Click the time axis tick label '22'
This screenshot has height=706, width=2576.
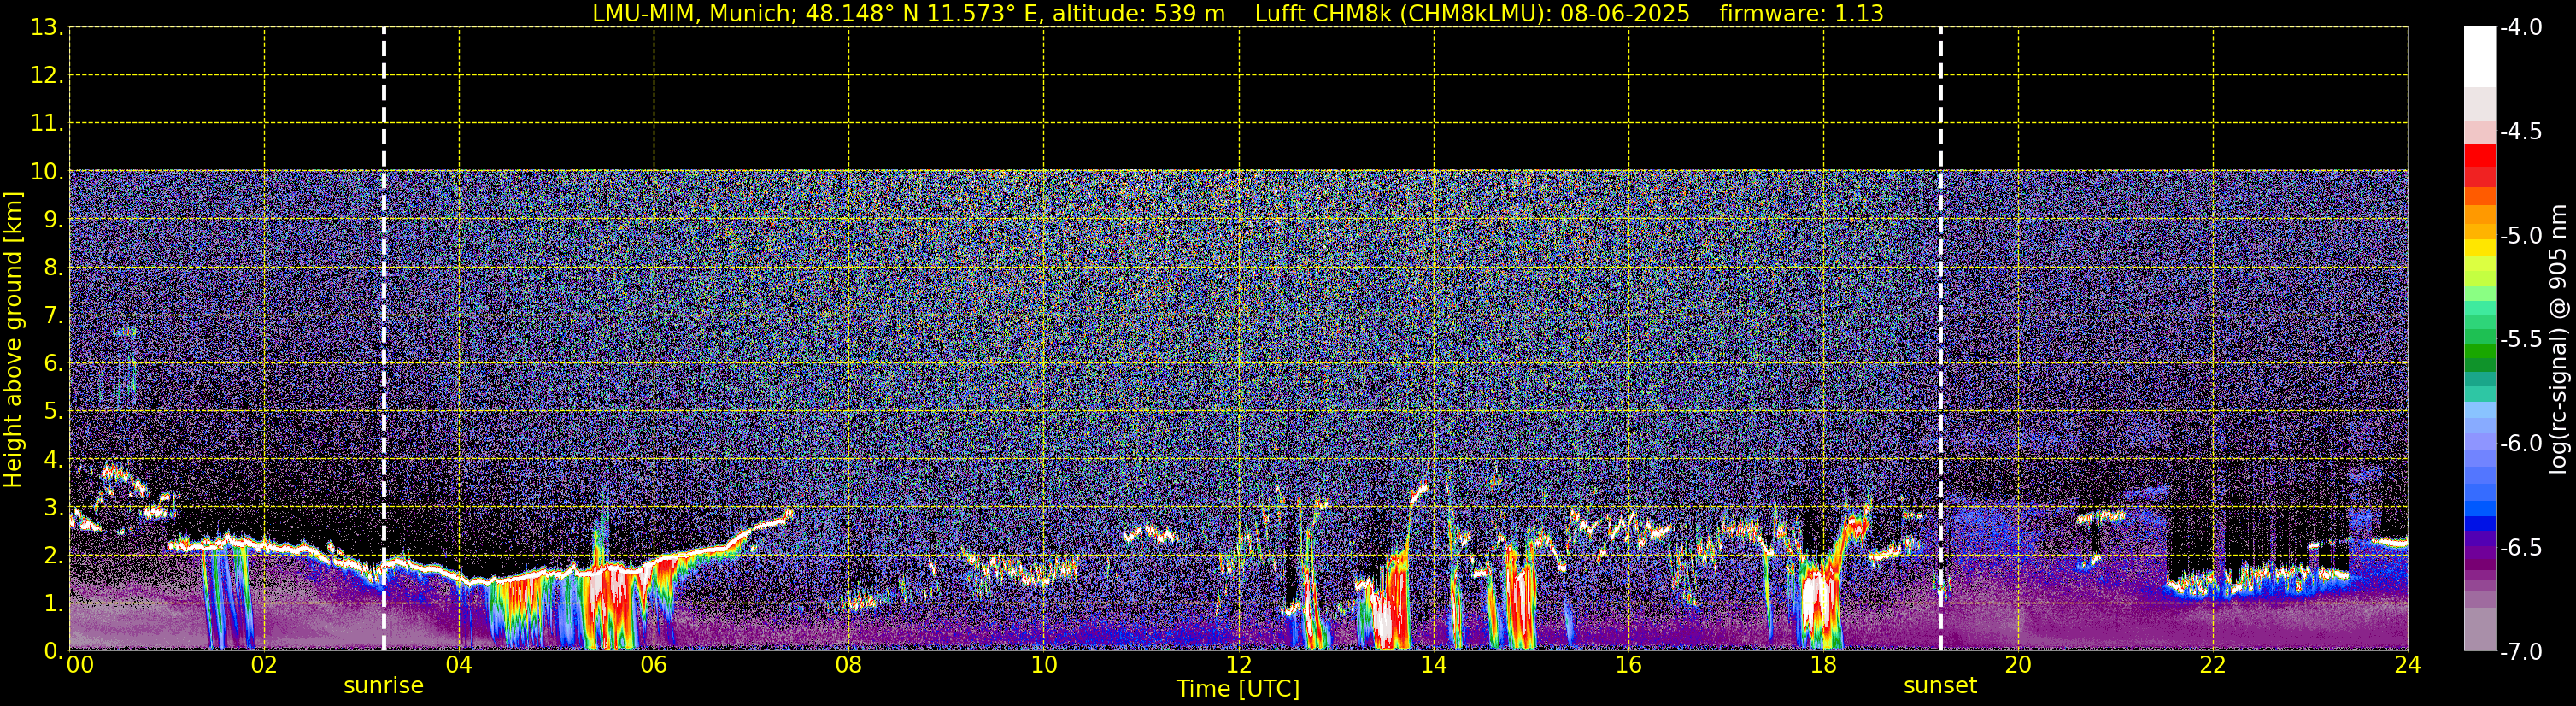(x=2213, y=665)
